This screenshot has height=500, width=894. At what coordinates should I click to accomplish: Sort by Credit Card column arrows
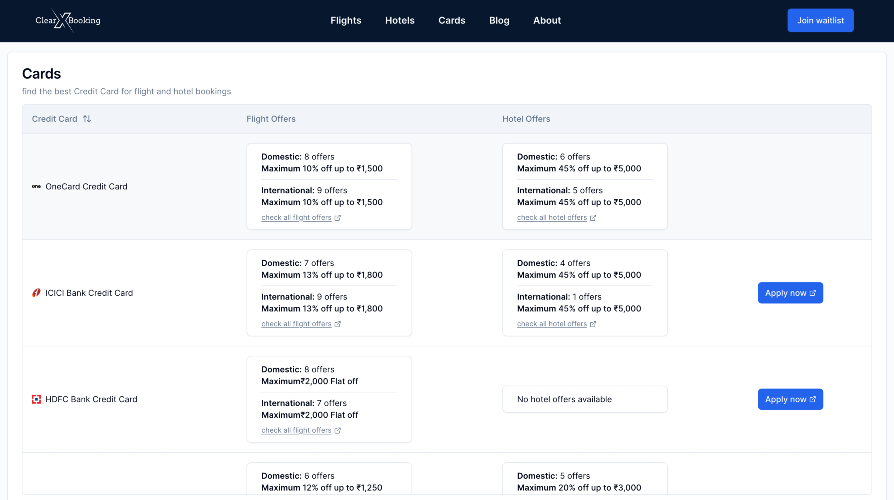tap(87, 119)
